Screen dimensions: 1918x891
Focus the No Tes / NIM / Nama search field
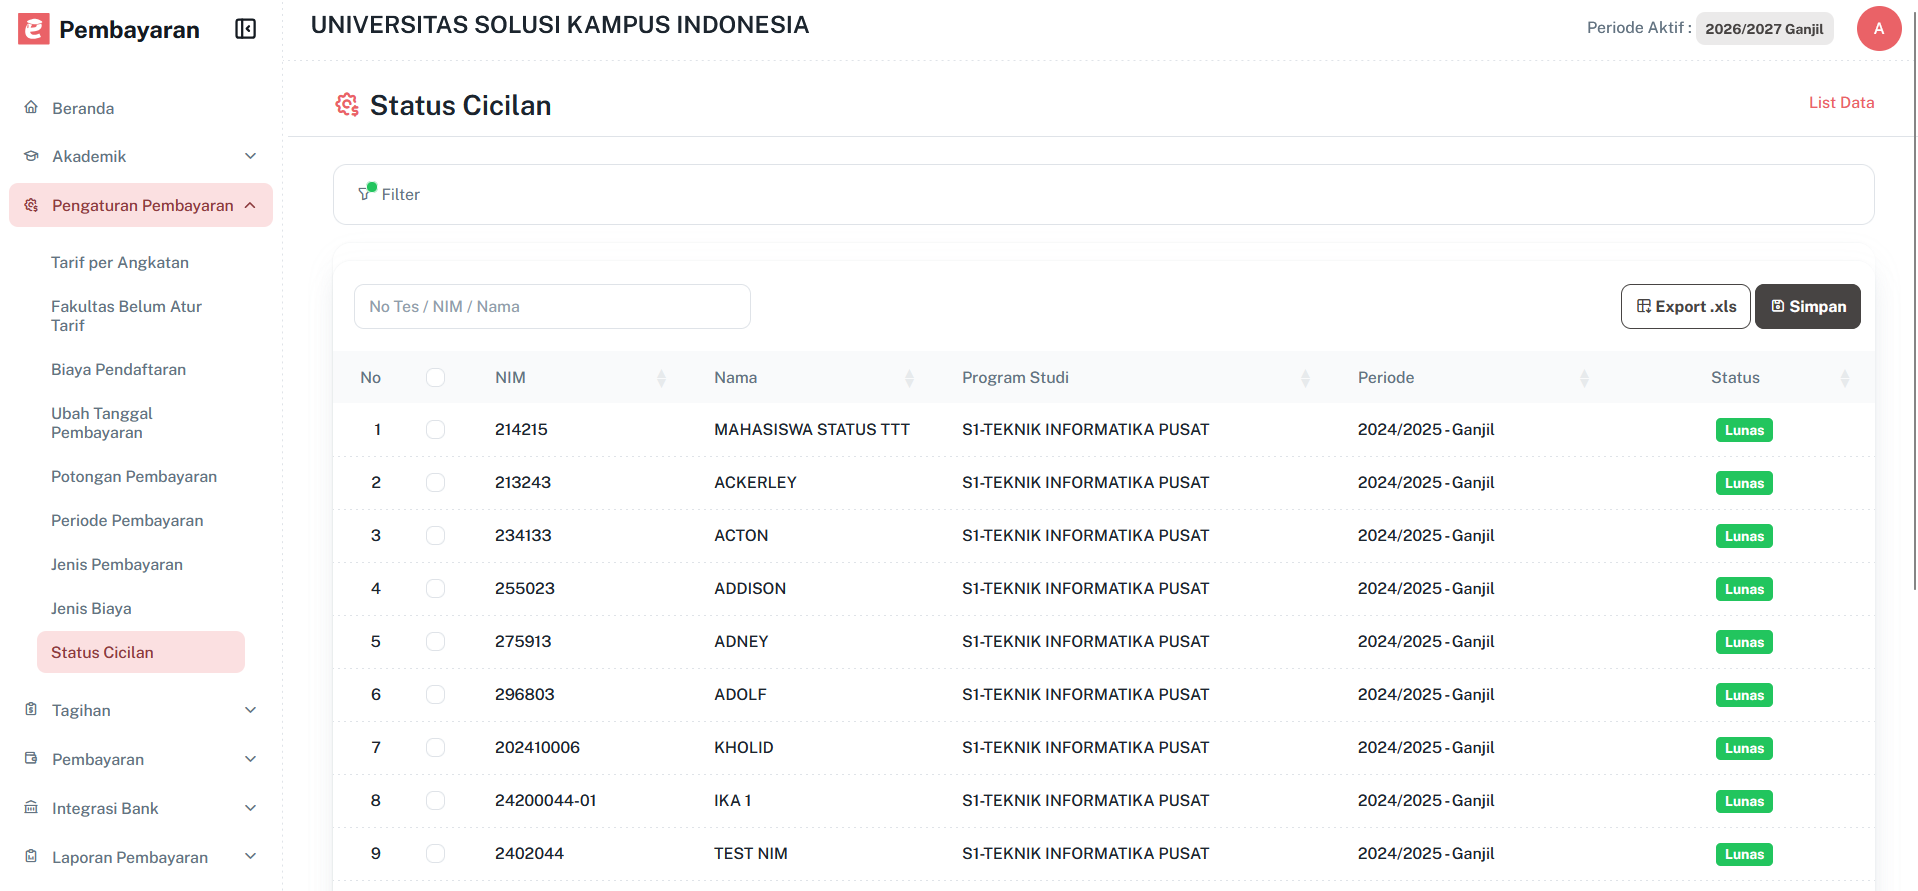pyautogui.click(x=552, y=306)
